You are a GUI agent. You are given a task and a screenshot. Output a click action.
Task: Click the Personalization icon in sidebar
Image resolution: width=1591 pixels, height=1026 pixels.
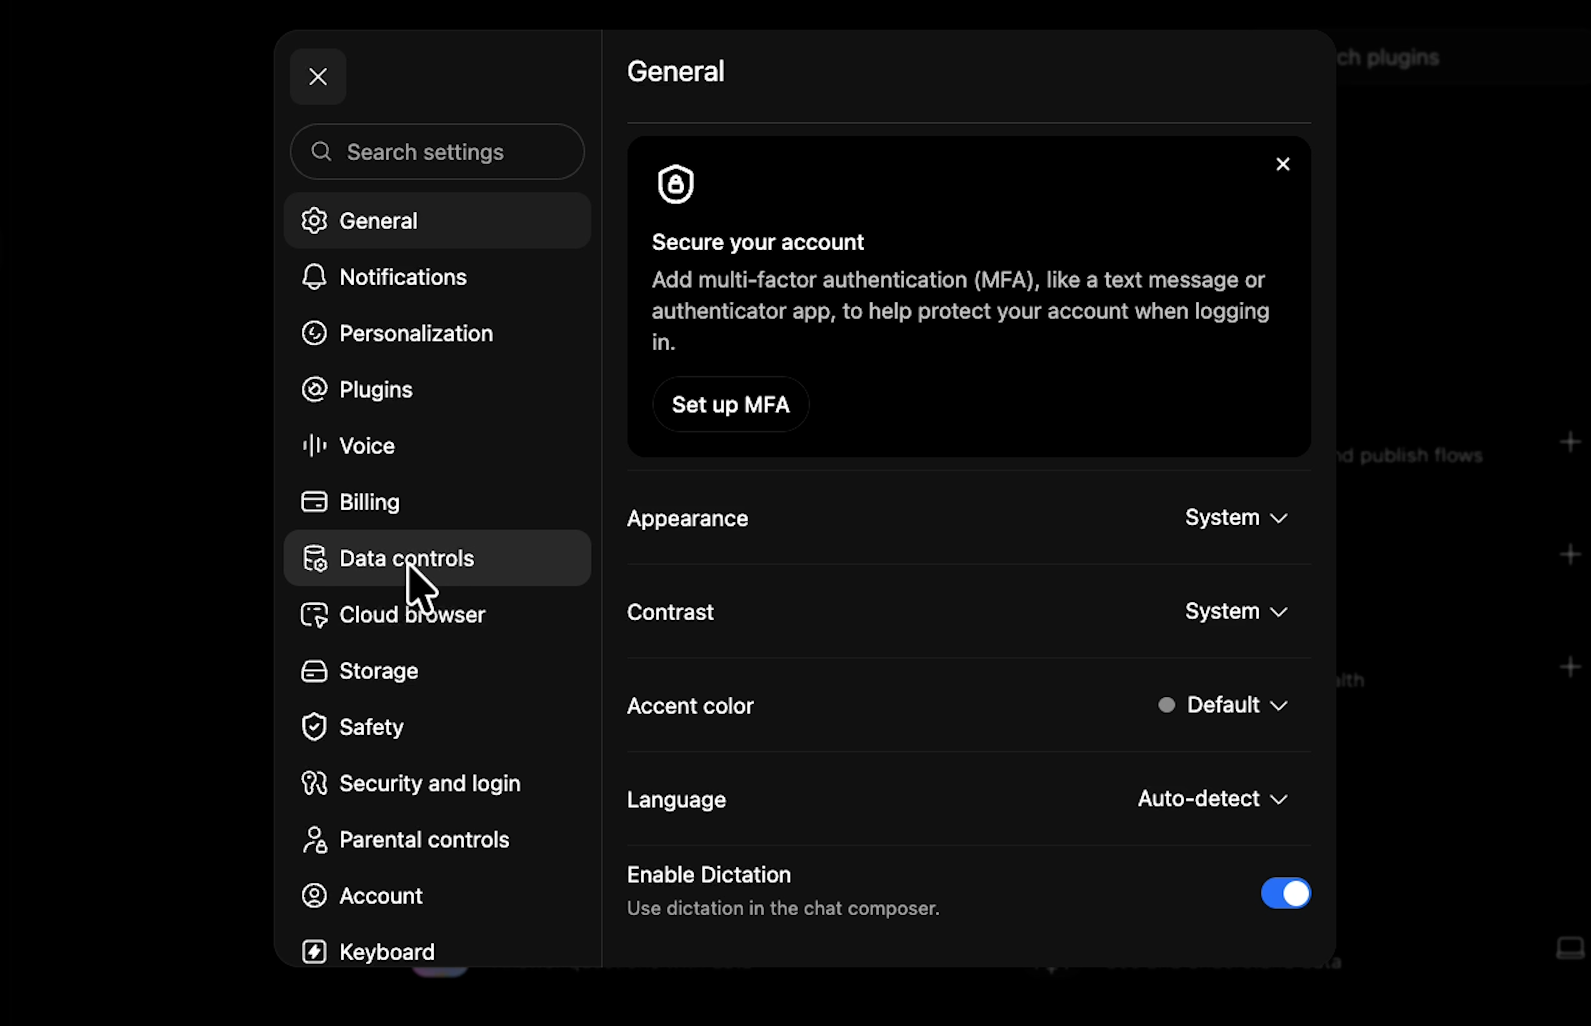pos(314,333)
